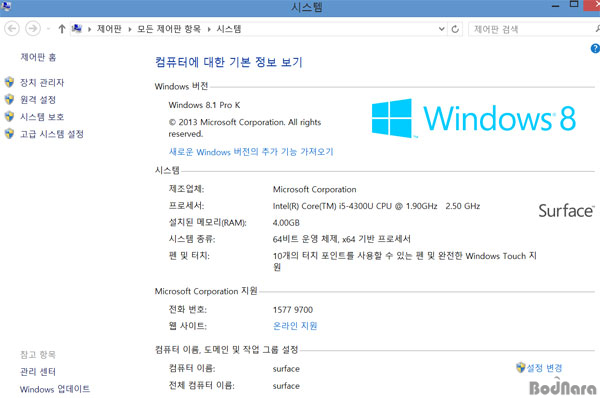Click the Back navigation arrow

pyautogui.click(x=12, y=29)
